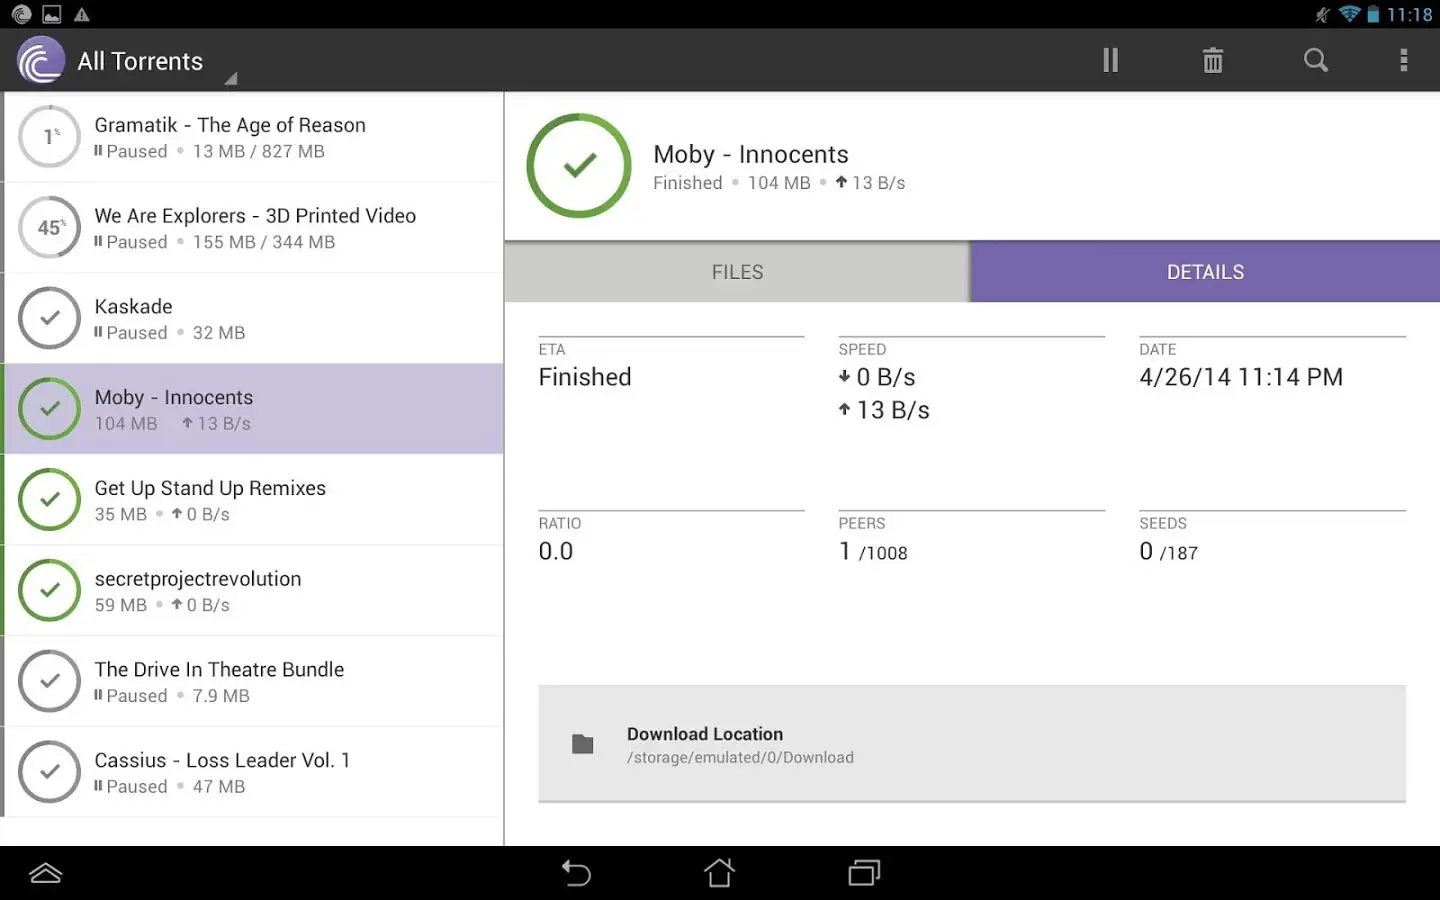Tap the seeds count 0 /187
1440x900 pixels.
click(x=1168, y=552)
